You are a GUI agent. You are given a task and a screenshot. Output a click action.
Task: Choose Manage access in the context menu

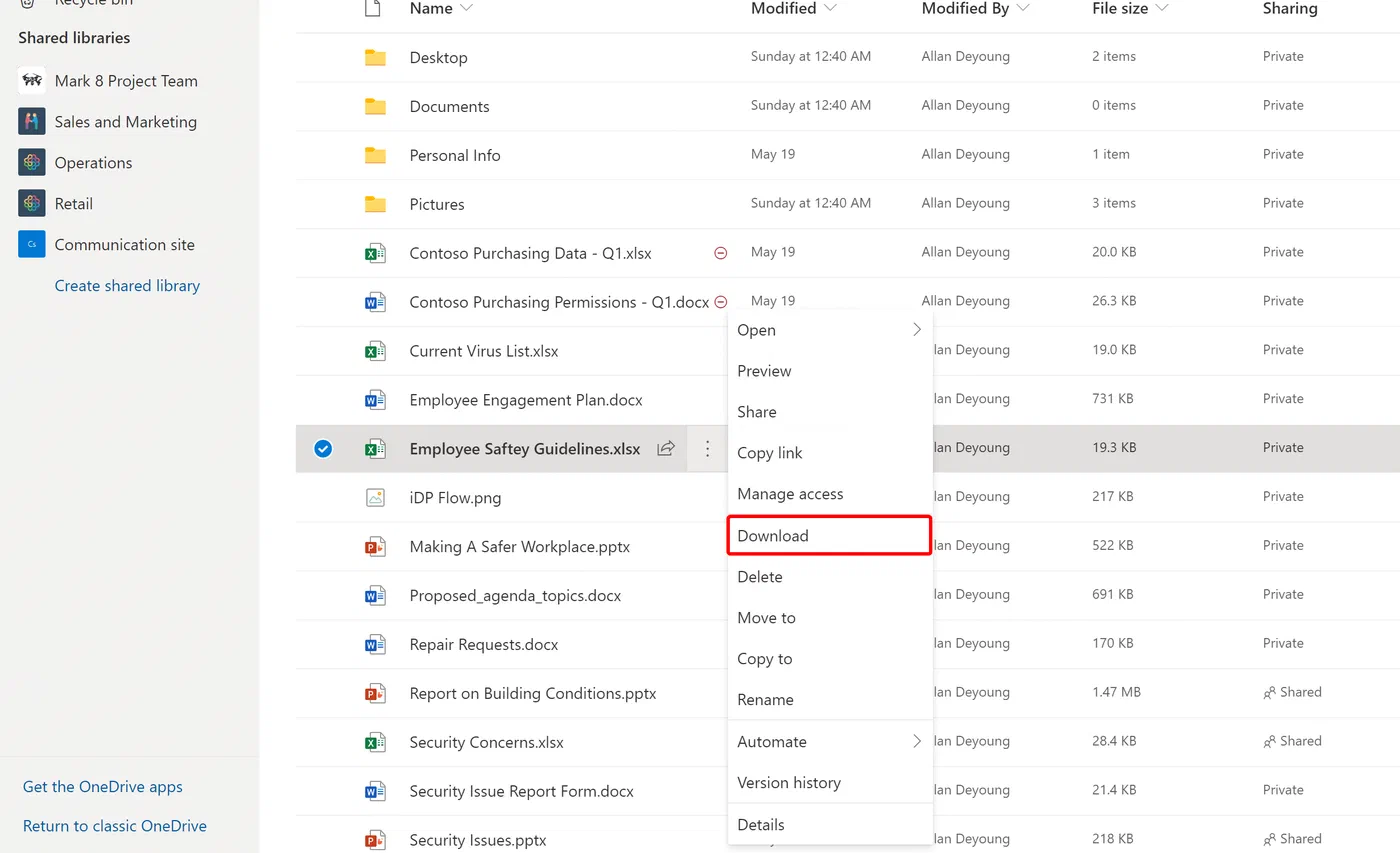point(830,494)
